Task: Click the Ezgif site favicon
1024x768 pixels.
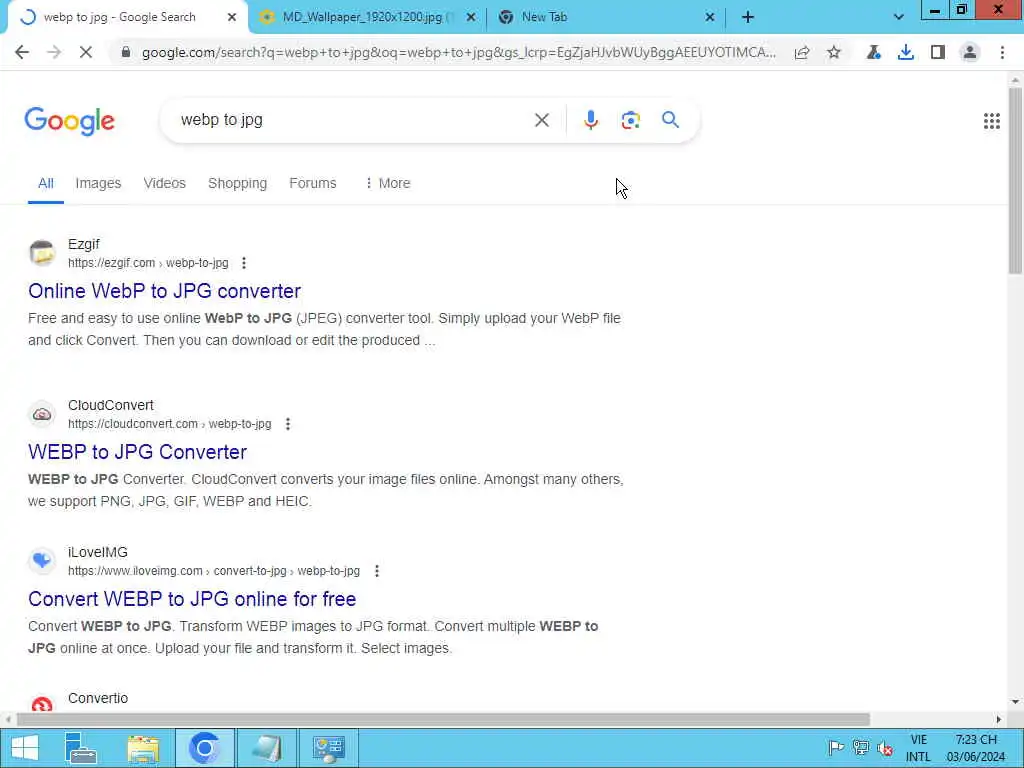Action: tap(42, 253)
